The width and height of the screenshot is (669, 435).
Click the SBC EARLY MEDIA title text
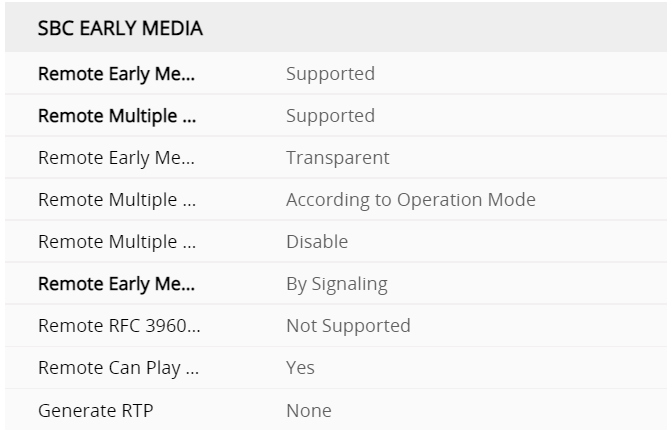coord(120,28)
